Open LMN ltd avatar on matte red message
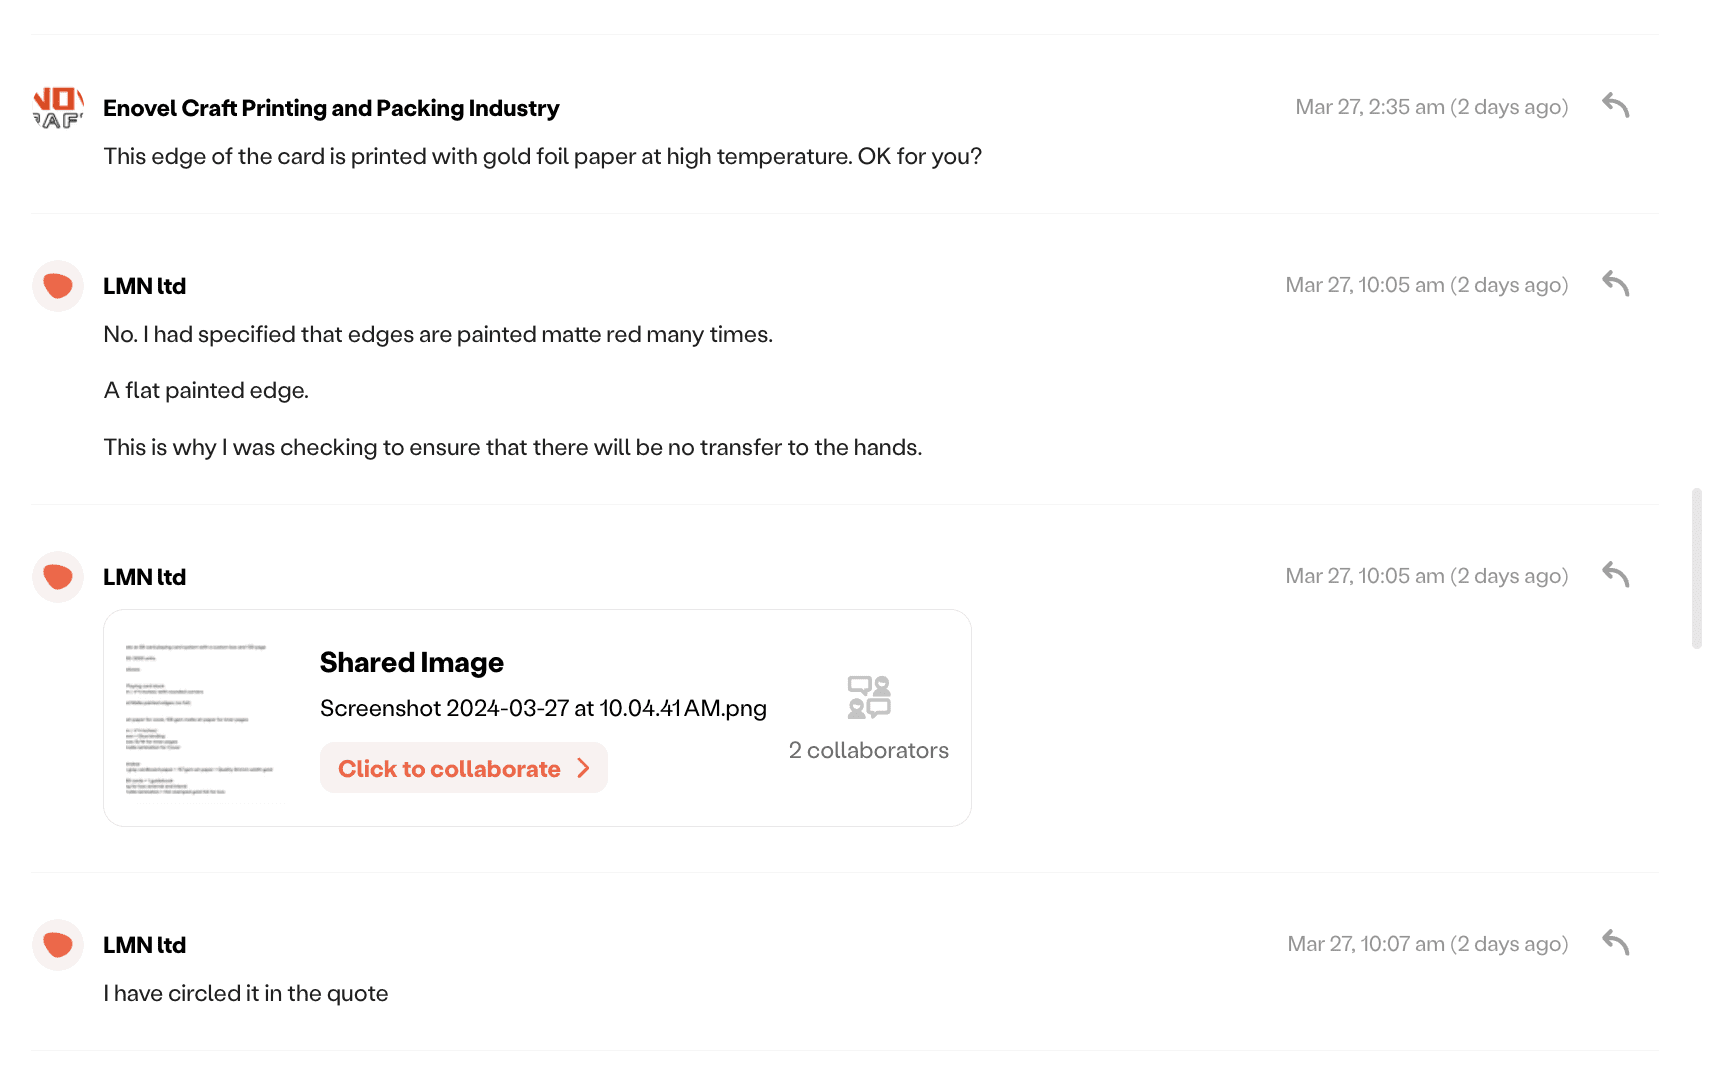Viewport: 1732px width, 1080px height. (x=58, y=286)
